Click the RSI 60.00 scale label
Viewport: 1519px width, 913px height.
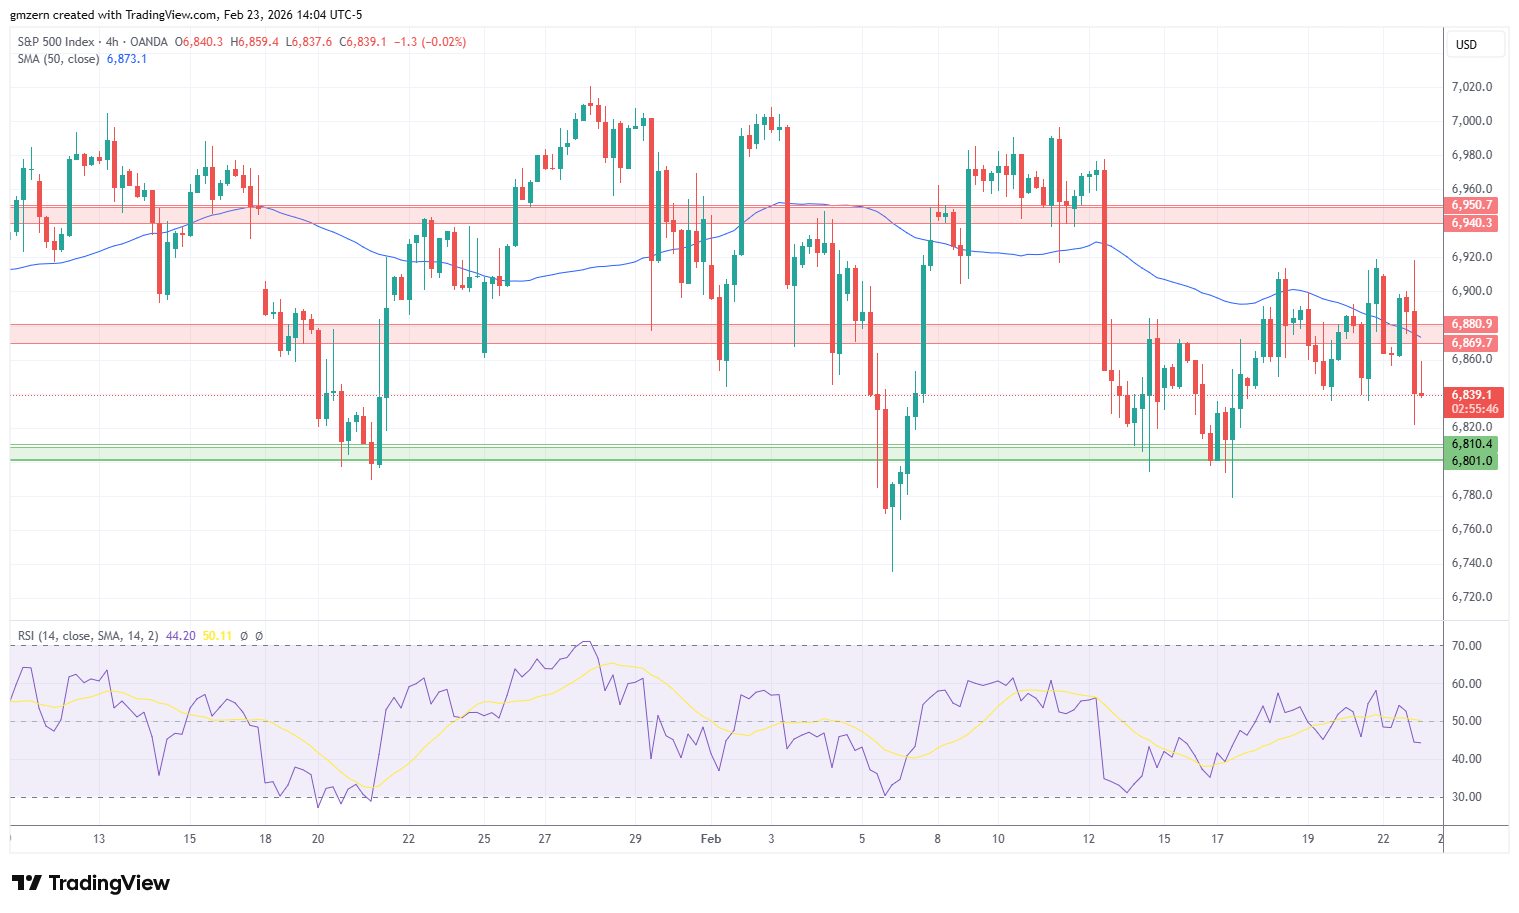click(1467, 684)
